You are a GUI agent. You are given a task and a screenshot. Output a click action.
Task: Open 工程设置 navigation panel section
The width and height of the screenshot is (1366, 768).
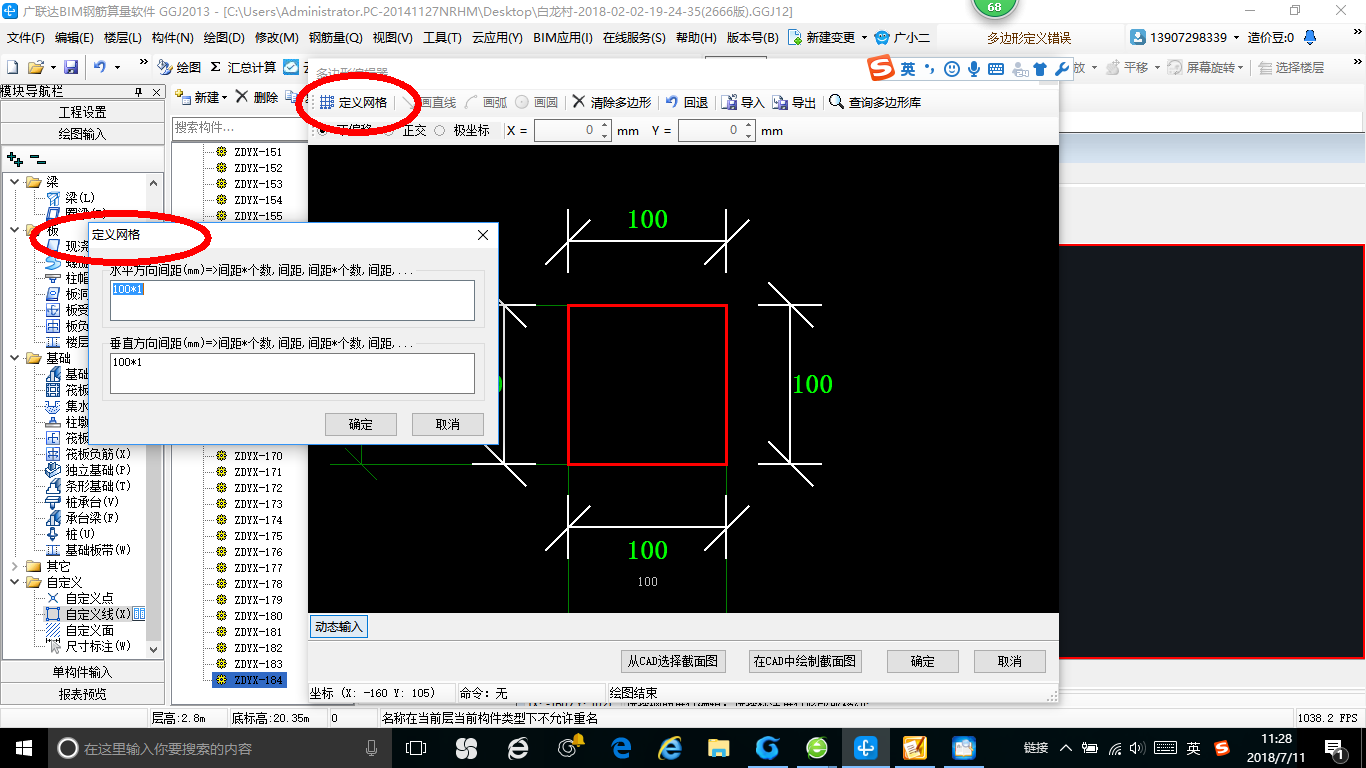click(82, 112)
